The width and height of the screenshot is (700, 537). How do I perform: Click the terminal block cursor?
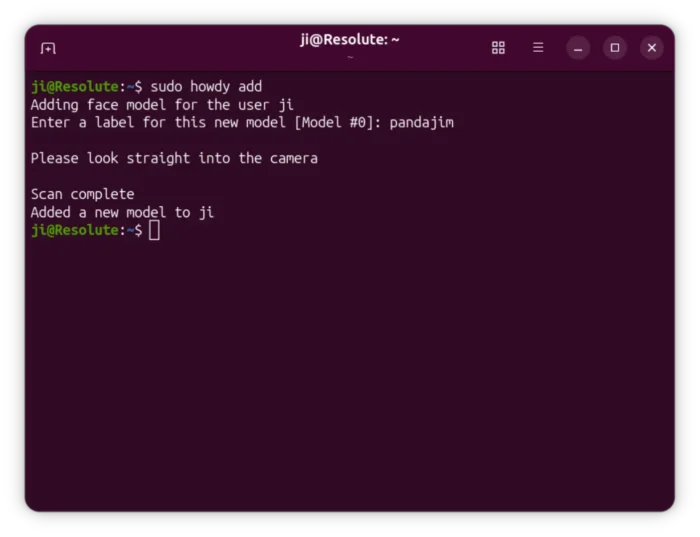click(155, 231)
